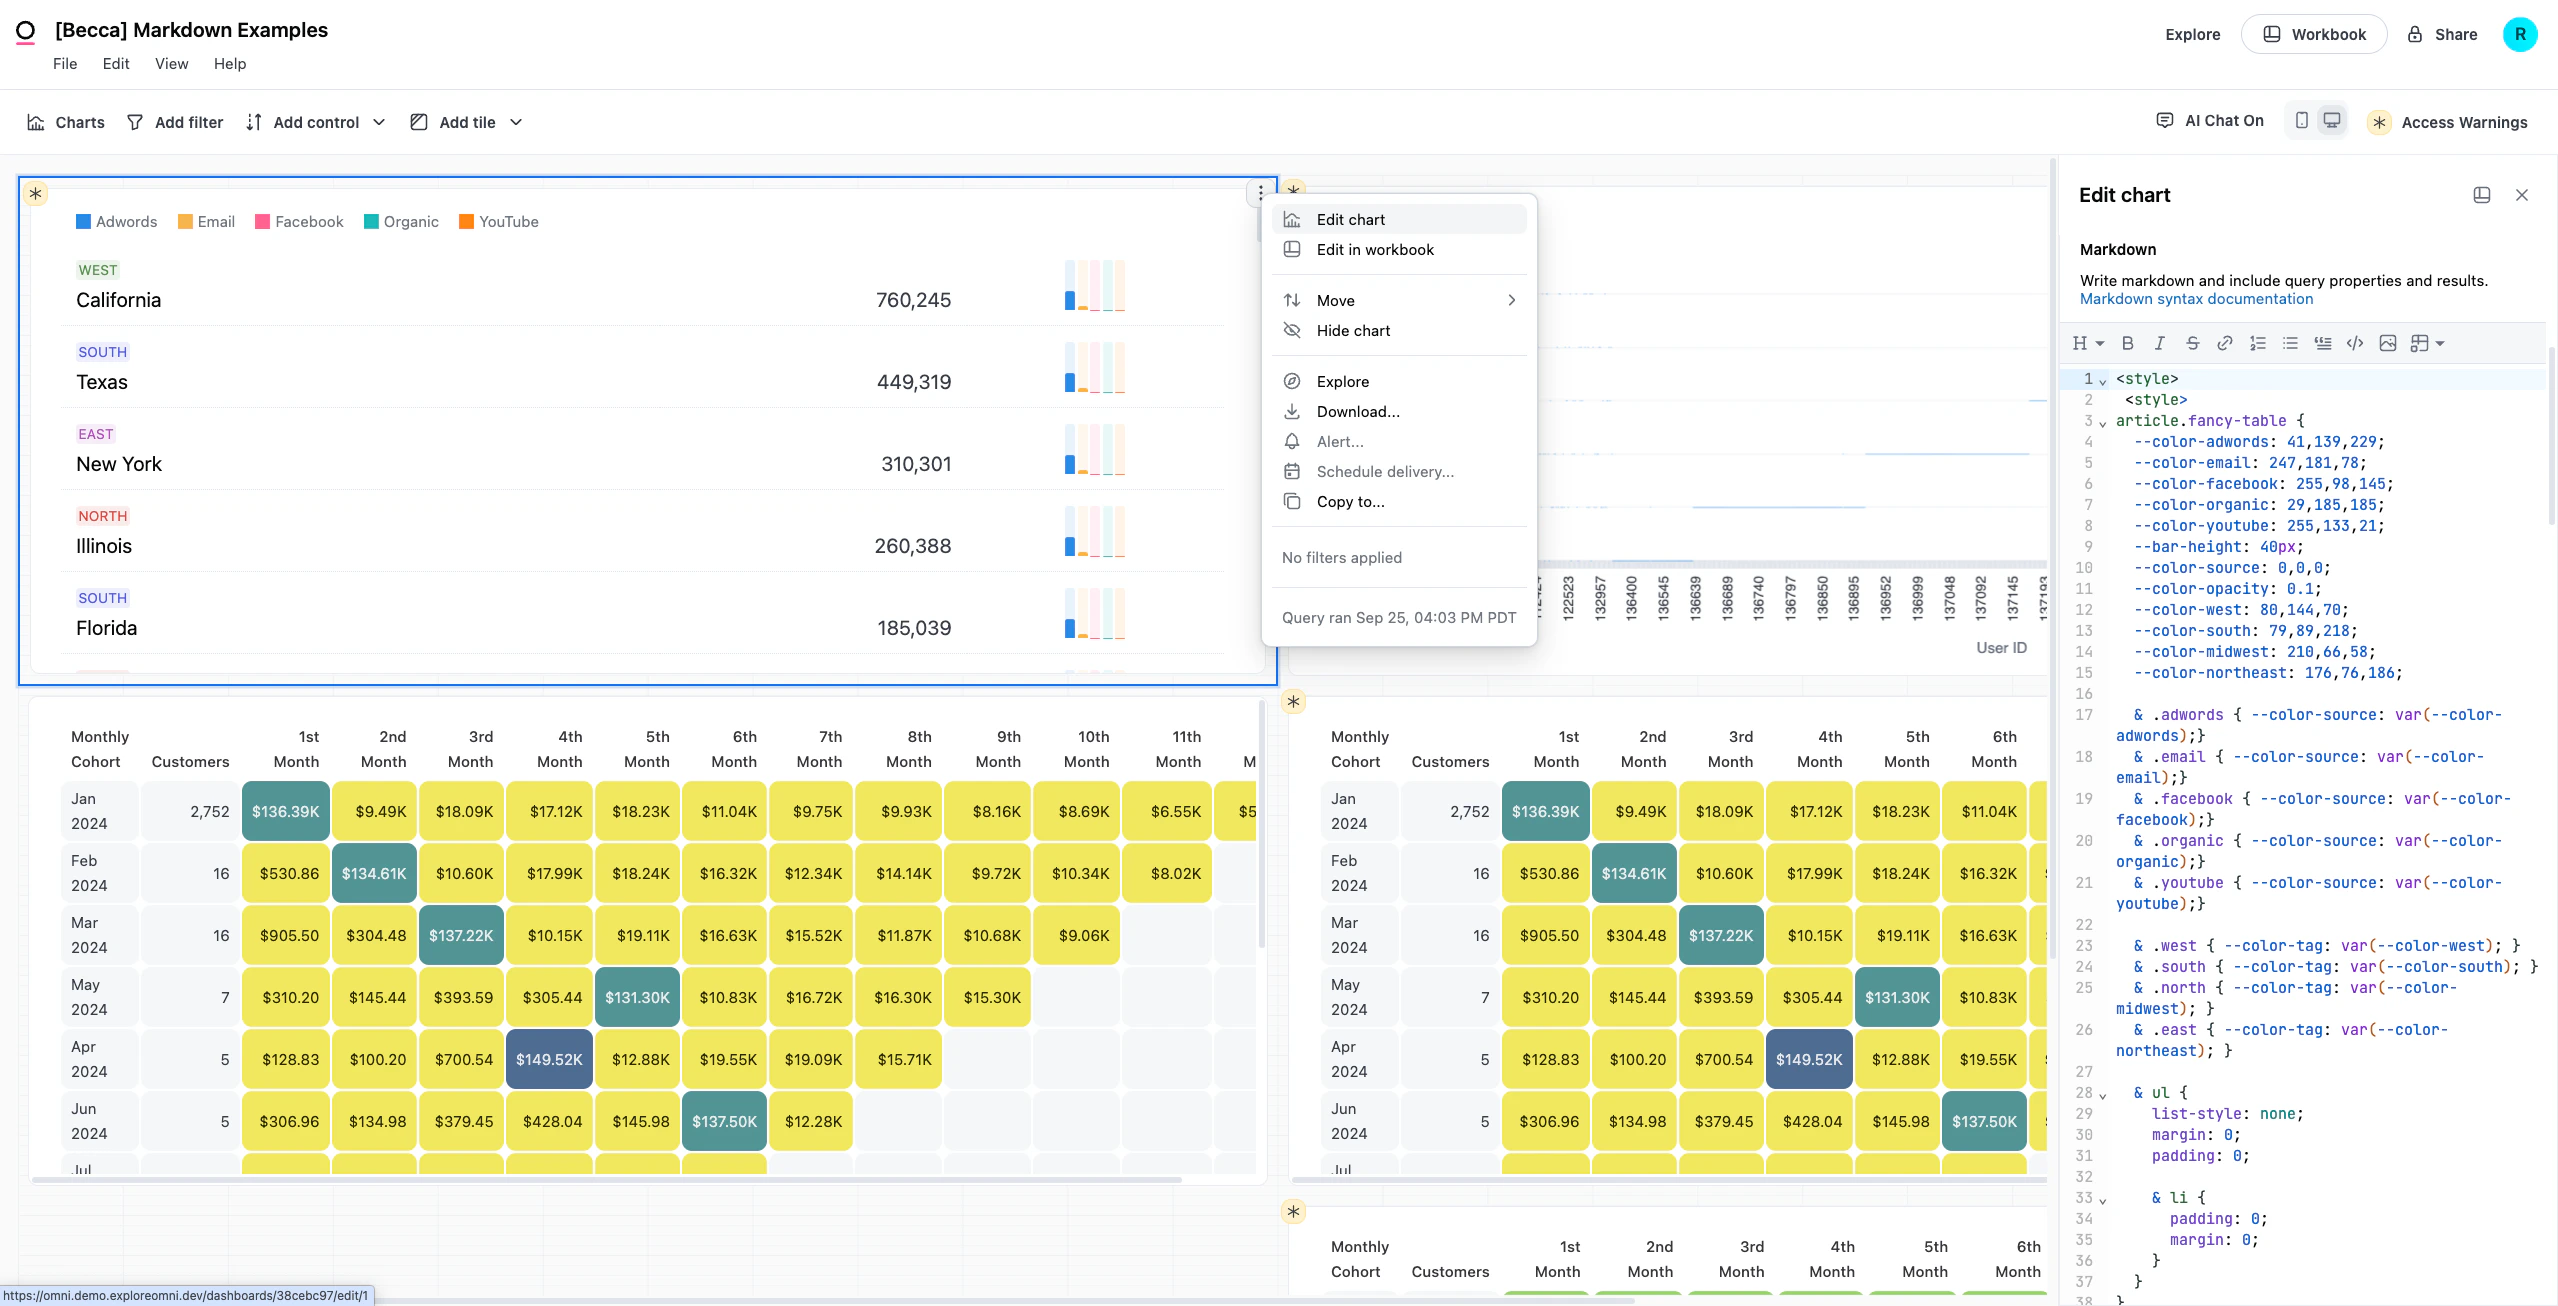Image resolution: width=2558 pixels, height=1306 pixels.
Task: Enable desktop preview mode
Action: tap(2332, 119)
